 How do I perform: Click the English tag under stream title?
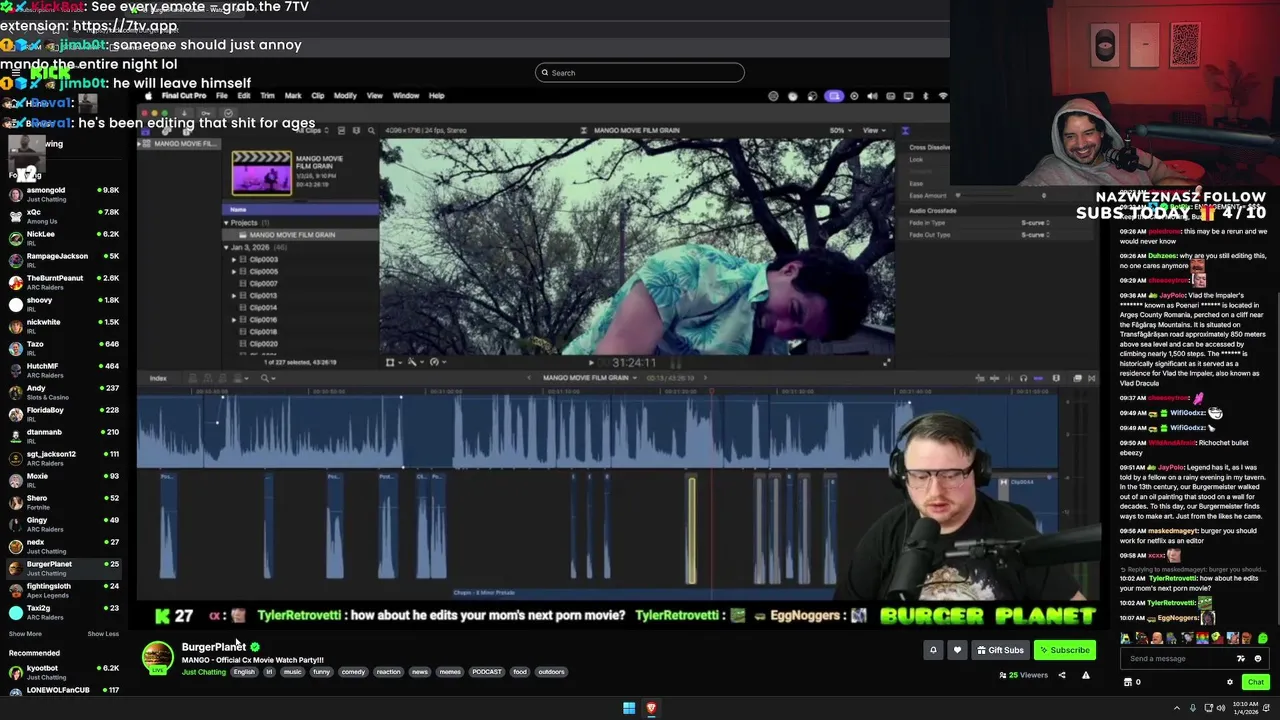245,672
